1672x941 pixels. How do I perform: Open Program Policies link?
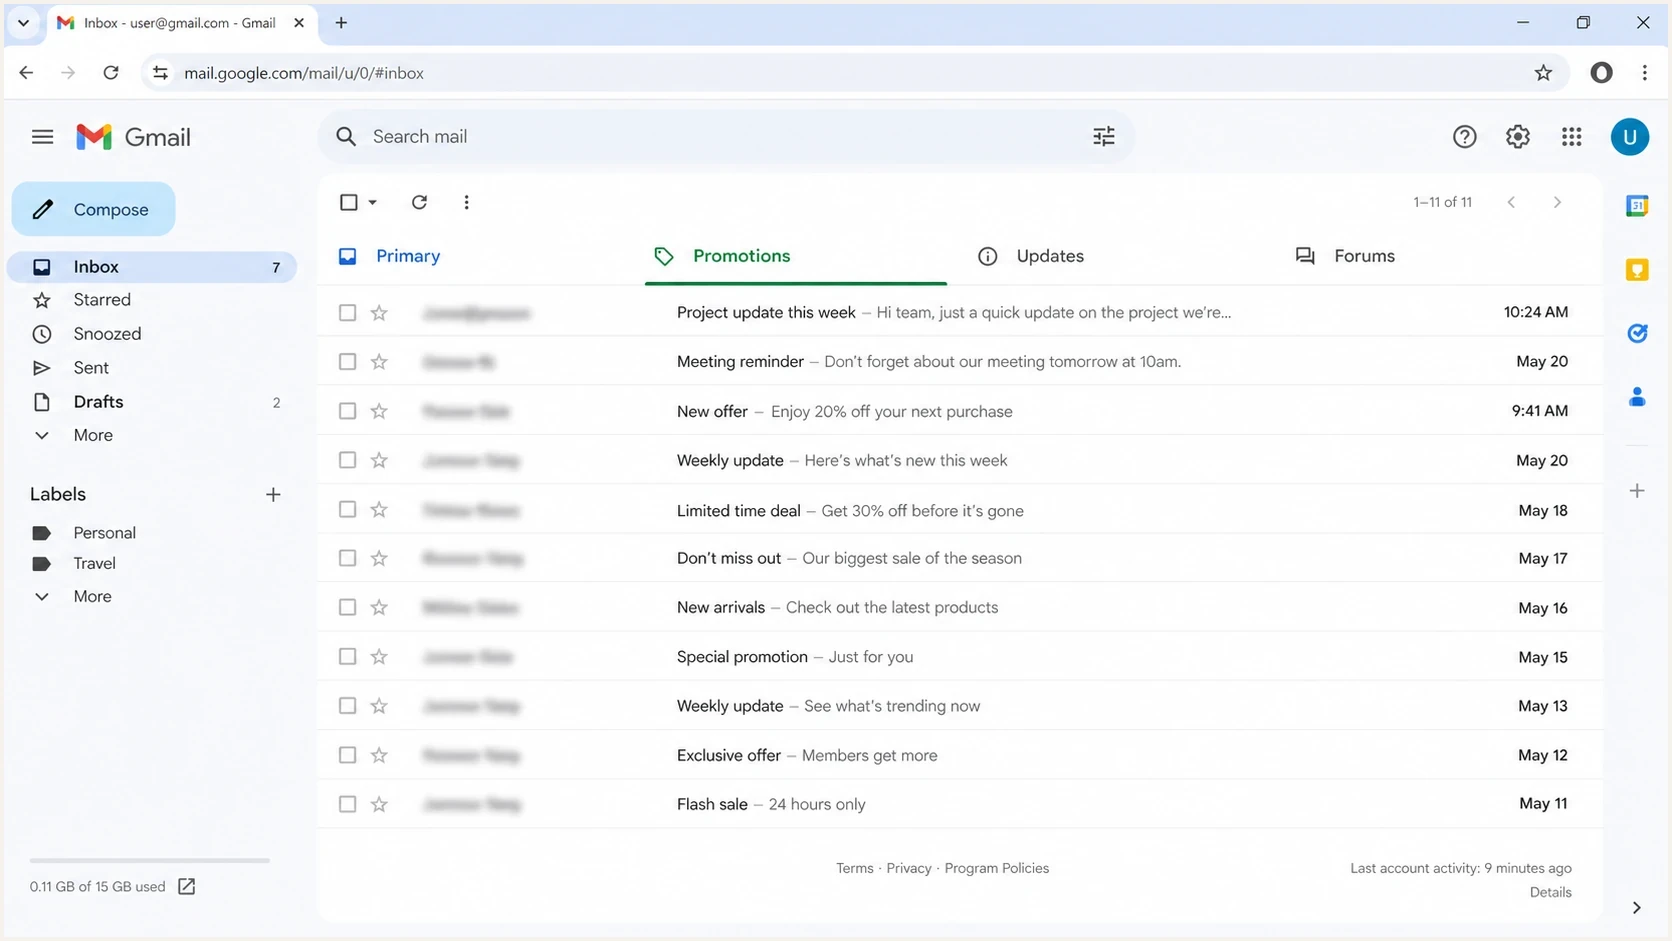click(x=996, y=868)
